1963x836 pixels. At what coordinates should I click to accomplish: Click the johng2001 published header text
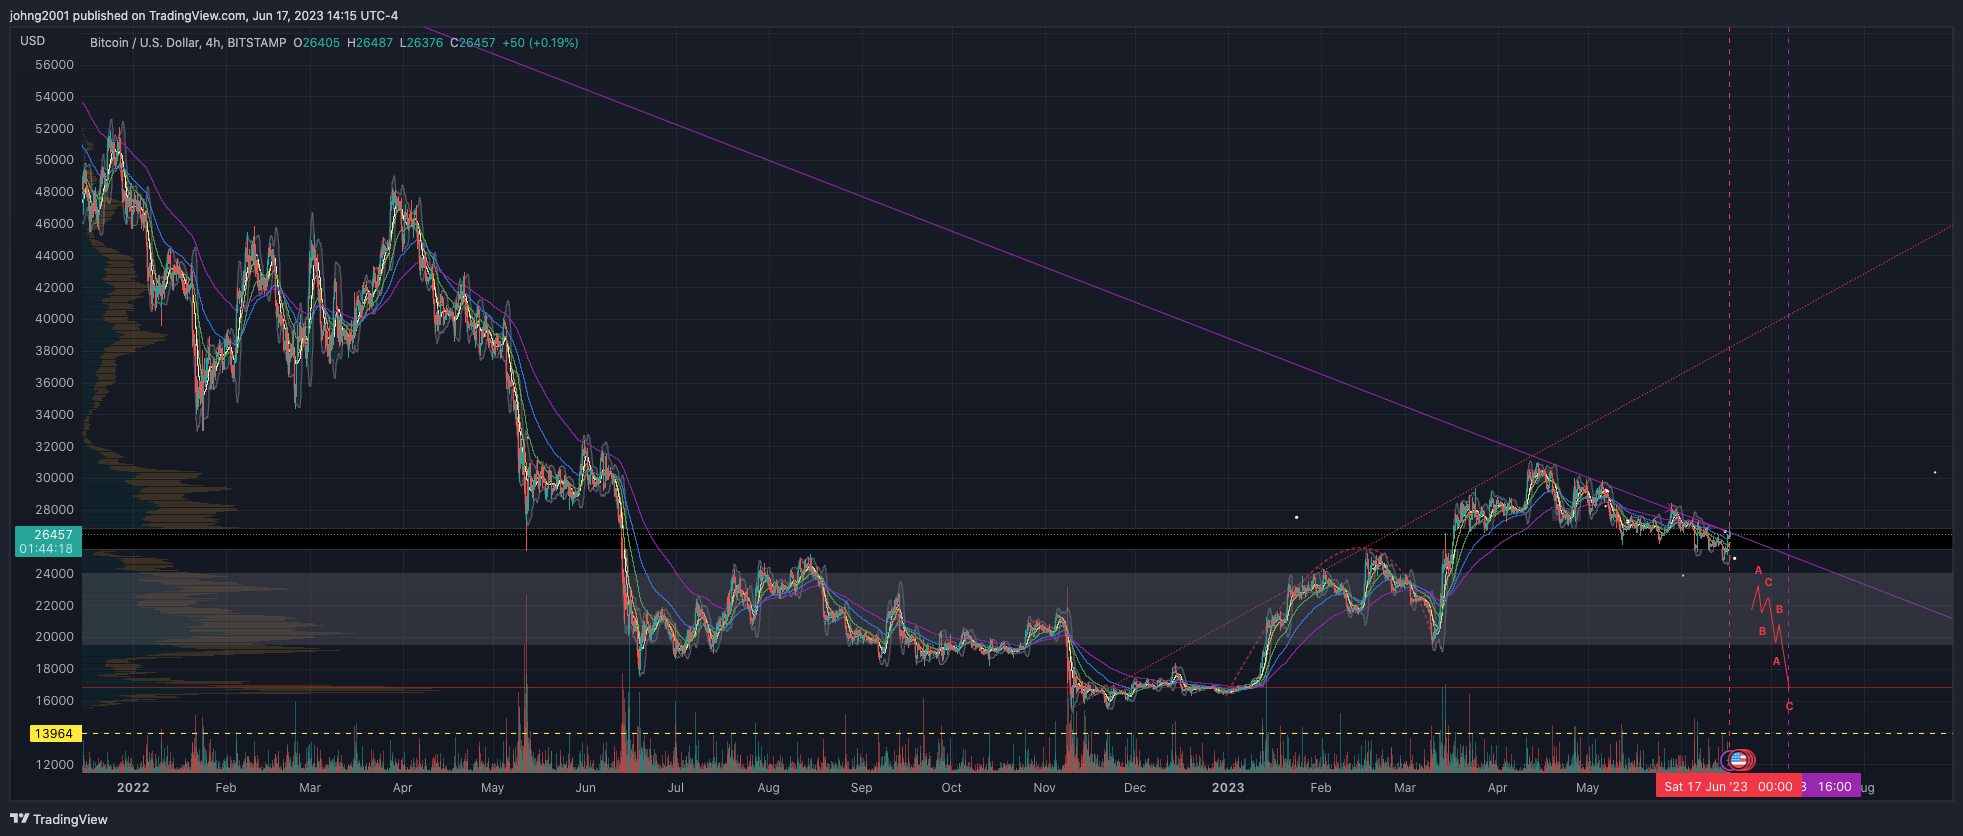[204, 15]
